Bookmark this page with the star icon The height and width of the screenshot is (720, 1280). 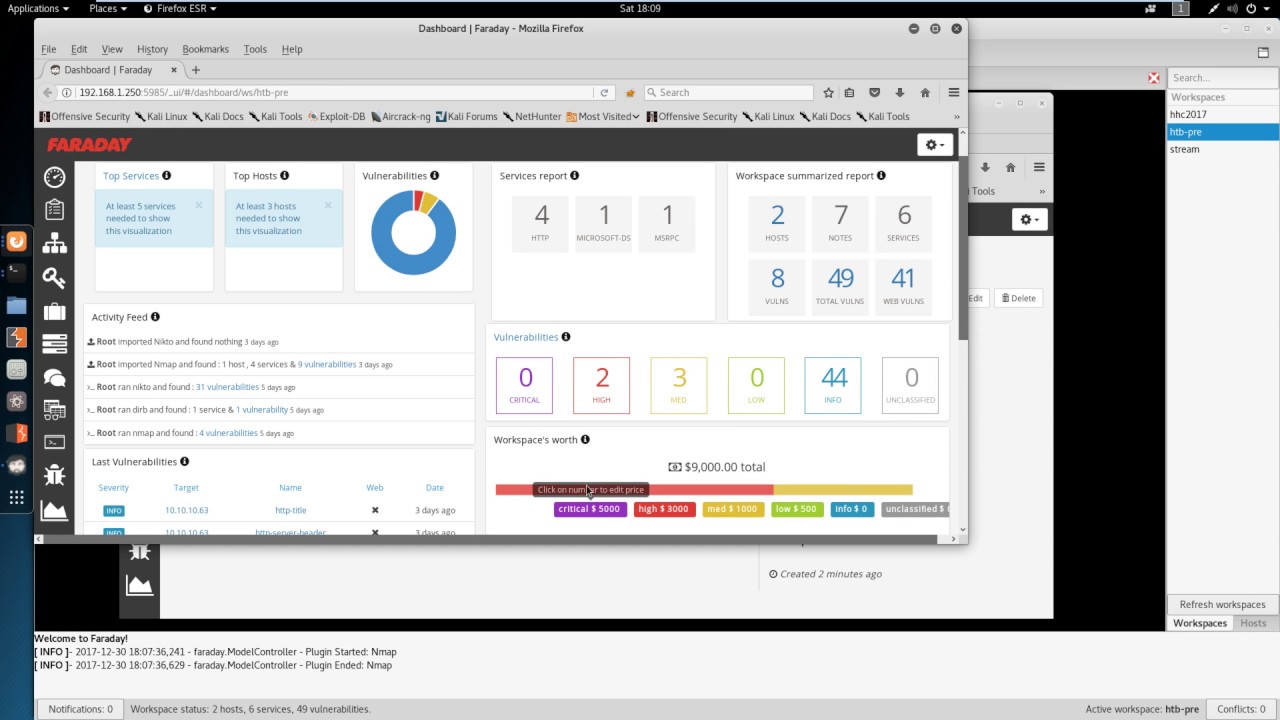828,92
